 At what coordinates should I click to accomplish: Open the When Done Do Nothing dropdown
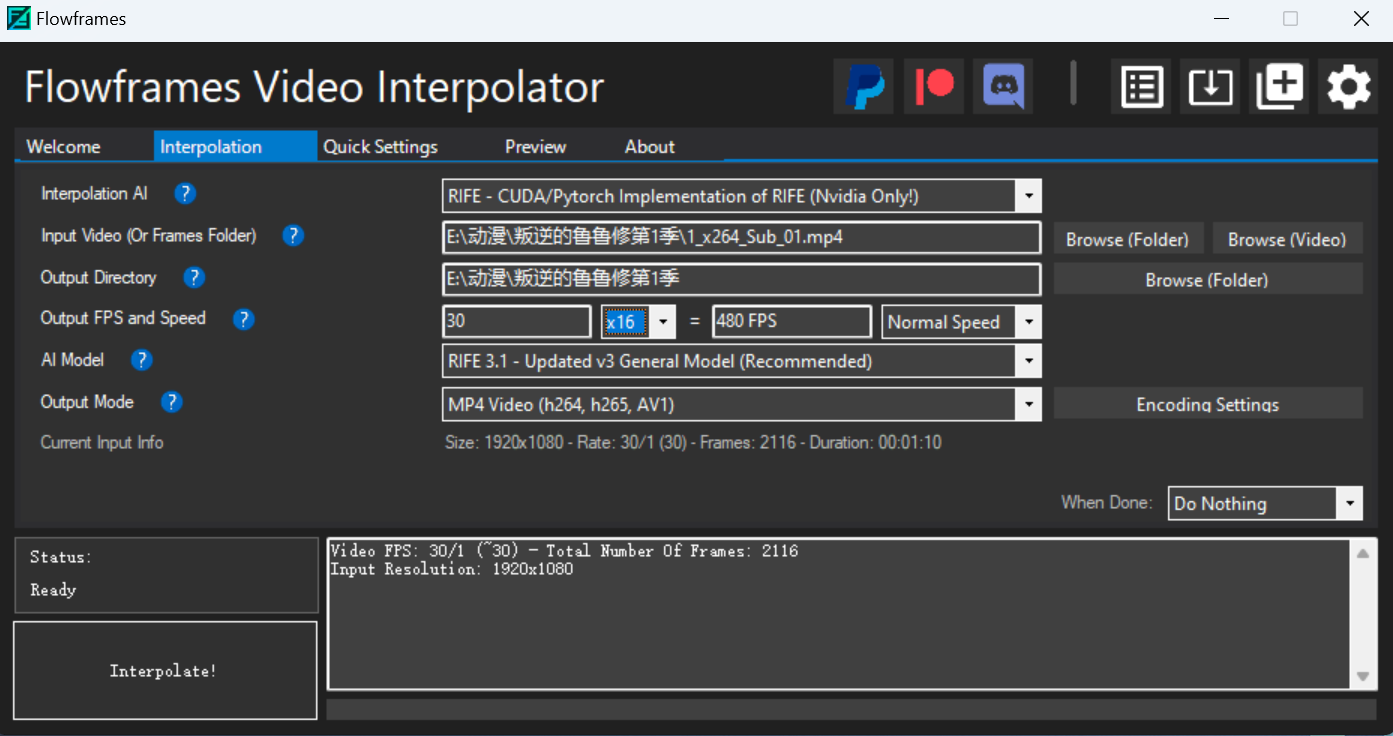pyautogui.click(x=1350, y=503)
